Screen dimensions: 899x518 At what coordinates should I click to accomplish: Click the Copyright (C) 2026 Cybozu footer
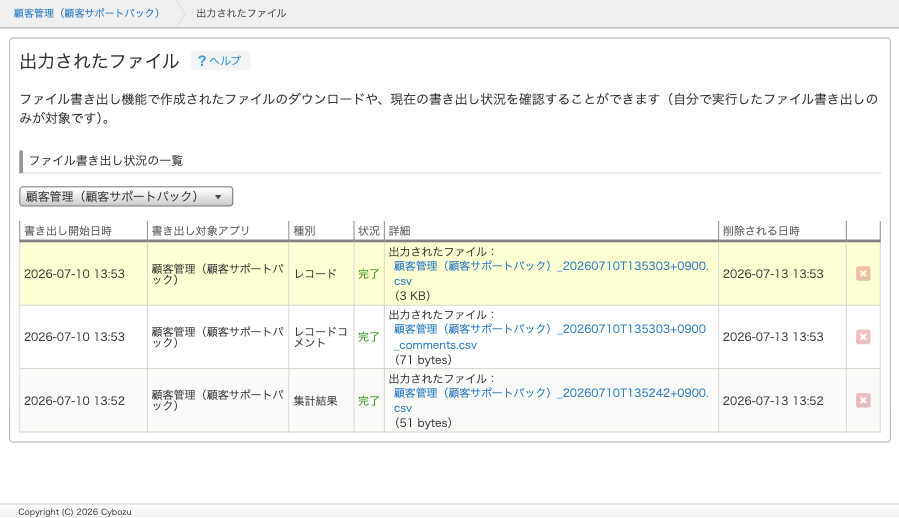(75, 512)
